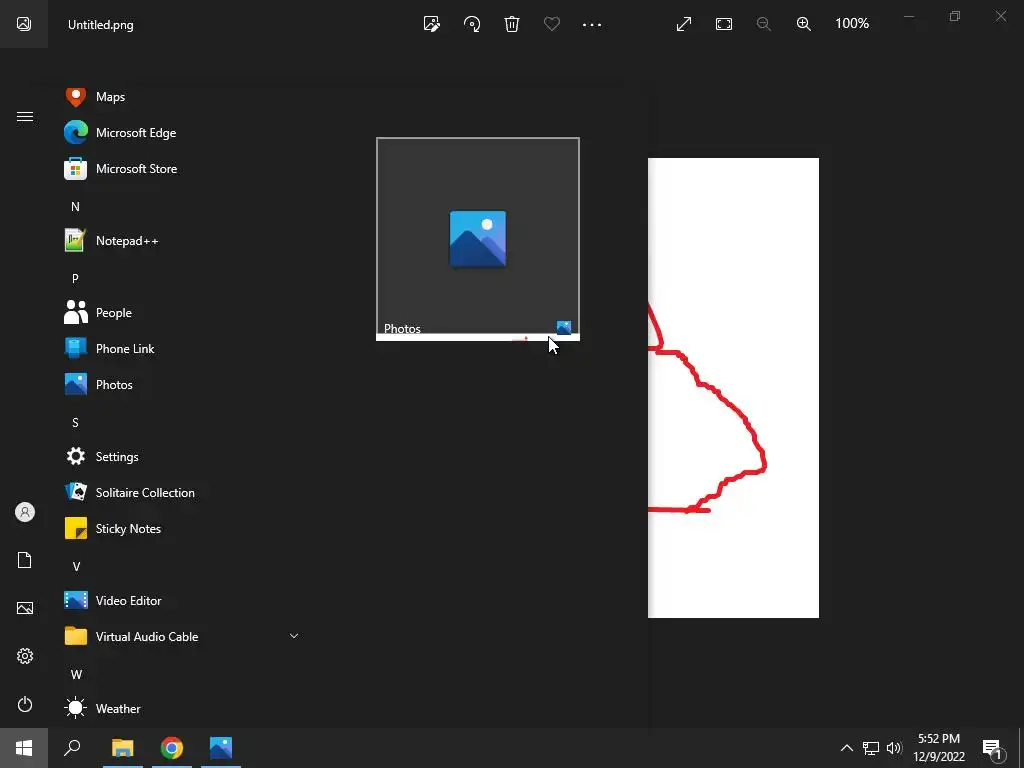
Task: Open taskbar Search magnifier
Action: (x=72, y=748)
